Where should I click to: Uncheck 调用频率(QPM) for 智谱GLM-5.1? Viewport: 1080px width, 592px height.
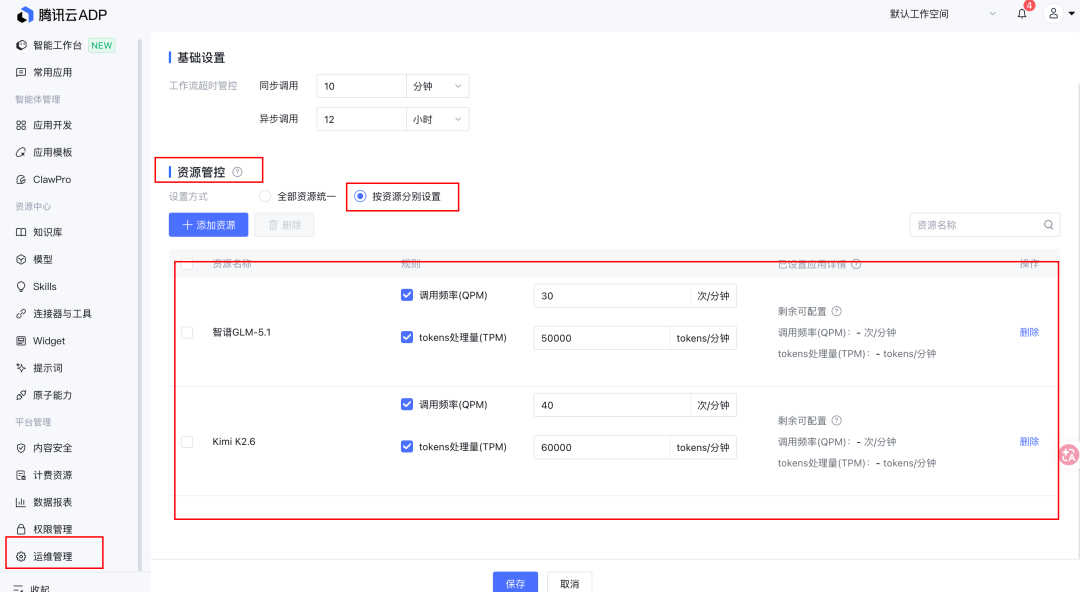click(x=407, y=295)
